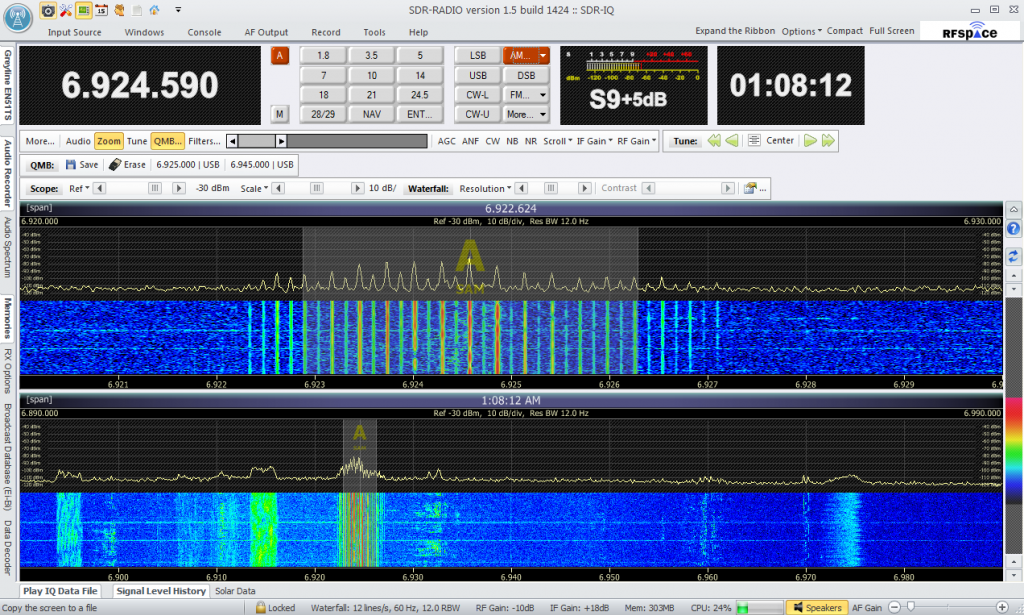The width and height of the screenshot is (1024, 615).
Task: Click the green monitor icon in quick toolbar
Action: [84, 10]
